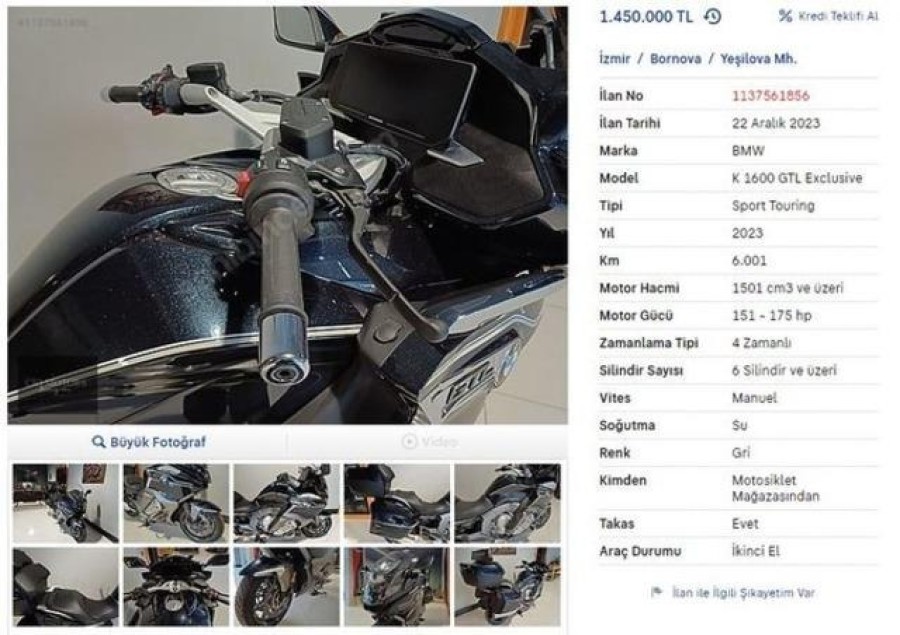Image resolution: width=900 pixels, height=635 pixels.
Task: Click İlan ile İlgili Şikayetim Var link
Action: click(743, 592)
